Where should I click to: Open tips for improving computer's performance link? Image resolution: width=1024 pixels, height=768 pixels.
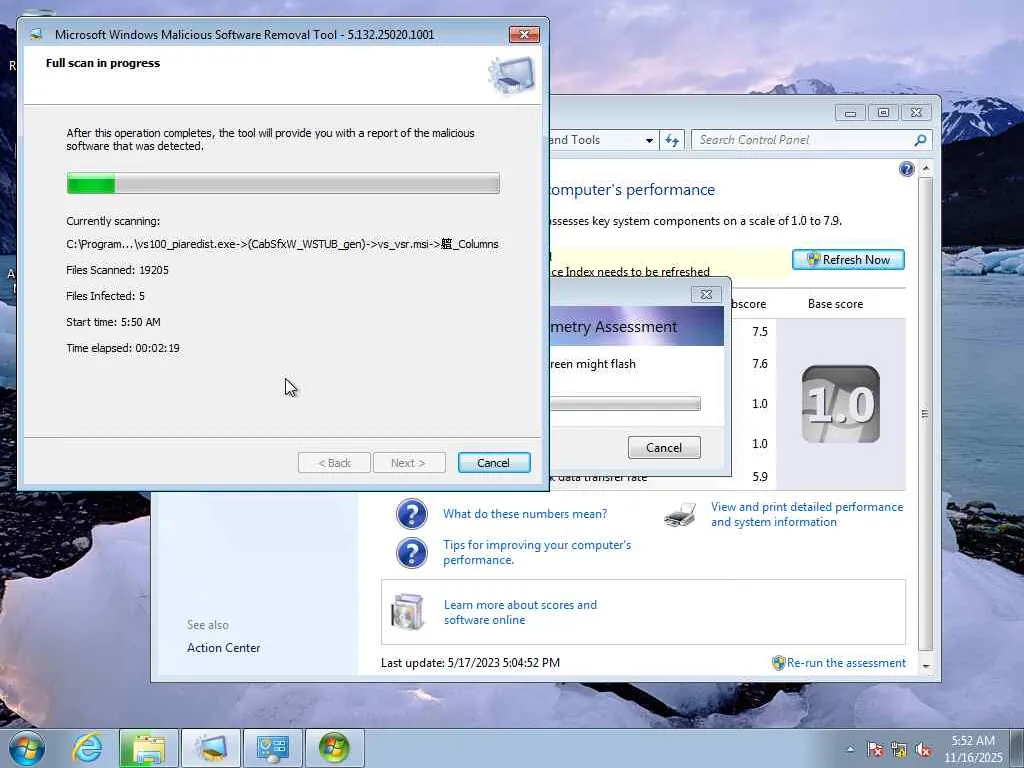[537, 552]
